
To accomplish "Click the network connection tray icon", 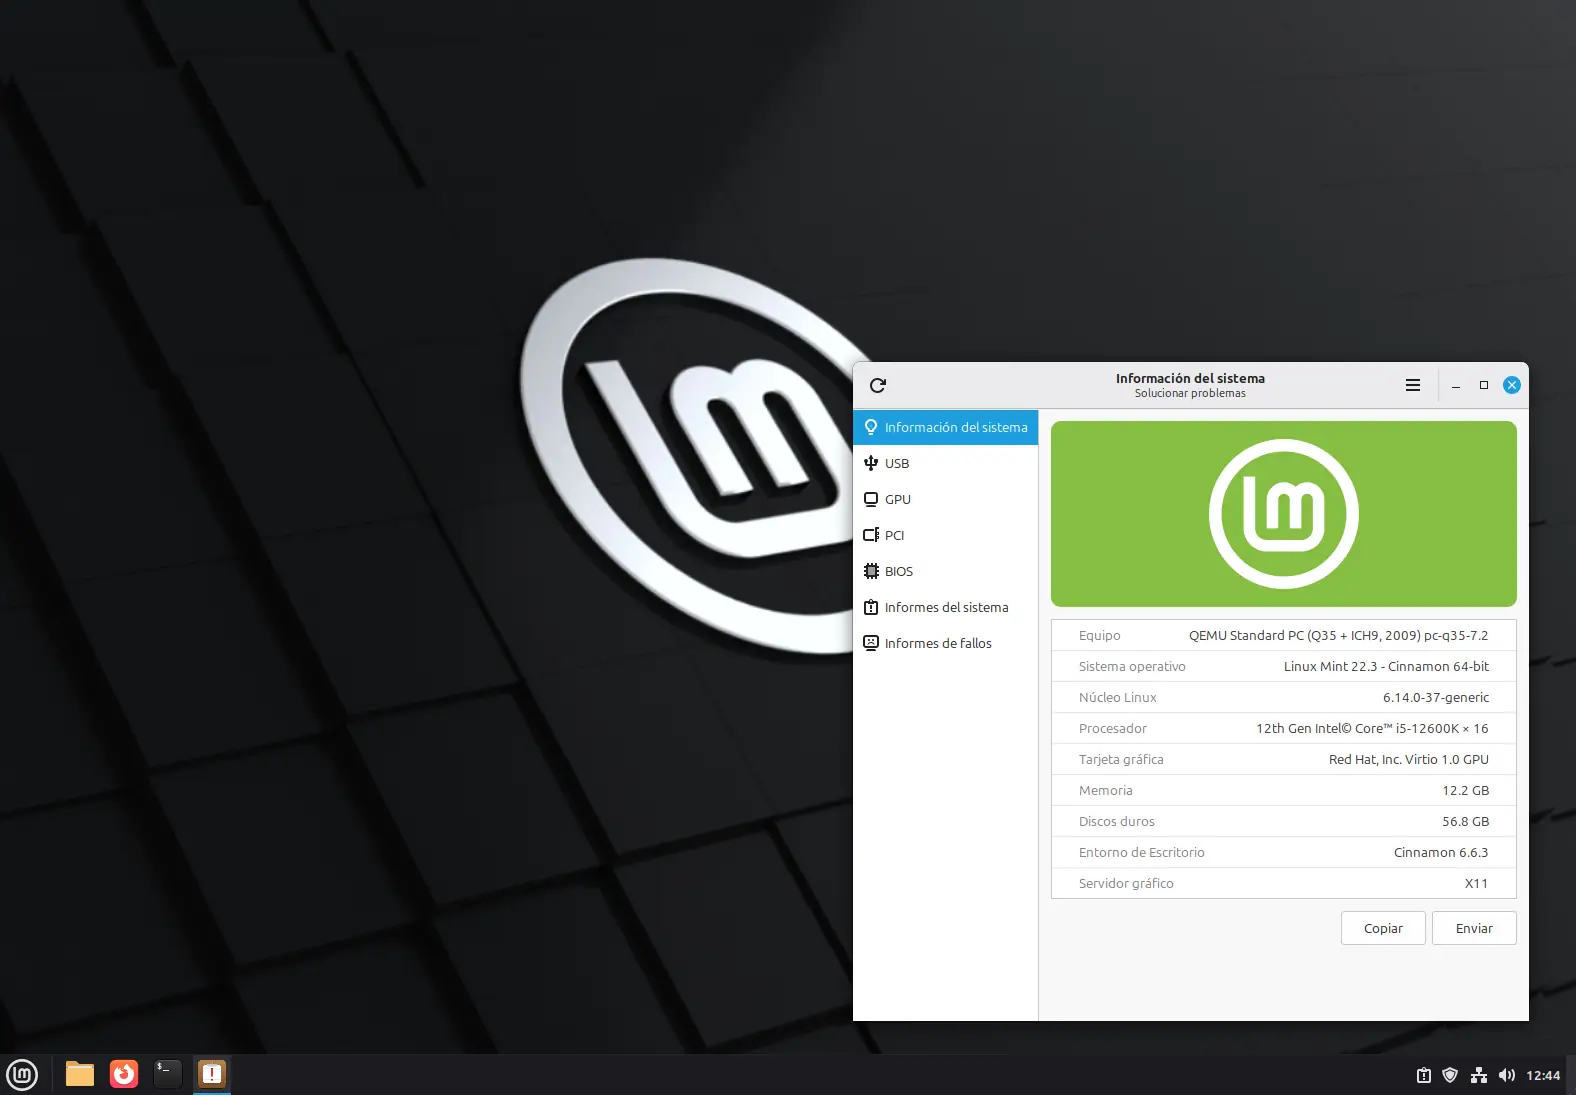I will (x=1478, y=1076).
